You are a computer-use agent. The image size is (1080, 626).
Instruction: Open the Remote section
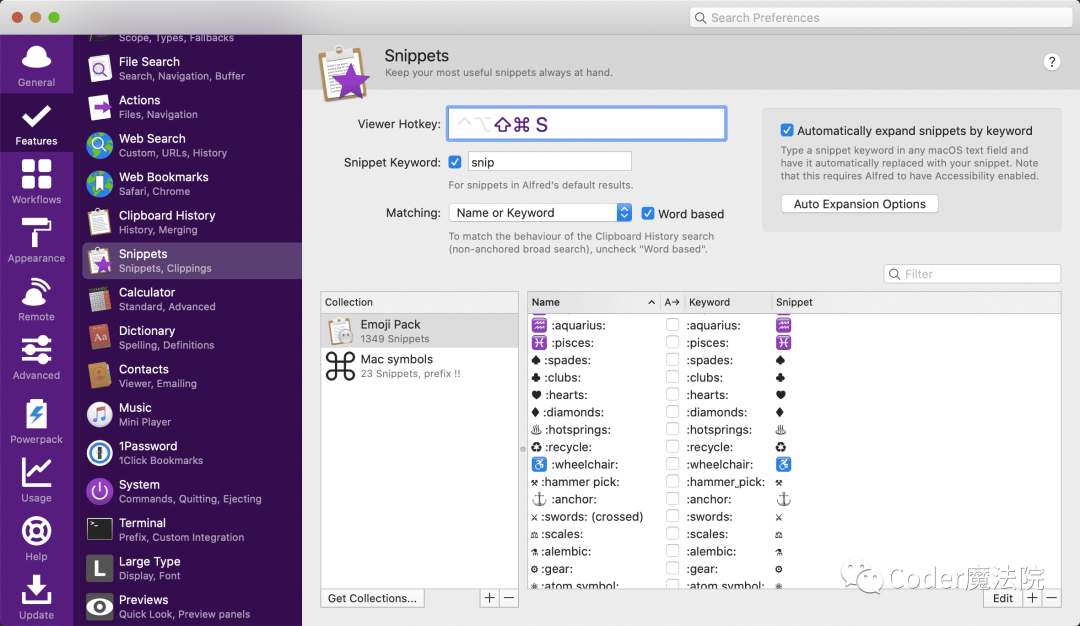pos(37,299)
